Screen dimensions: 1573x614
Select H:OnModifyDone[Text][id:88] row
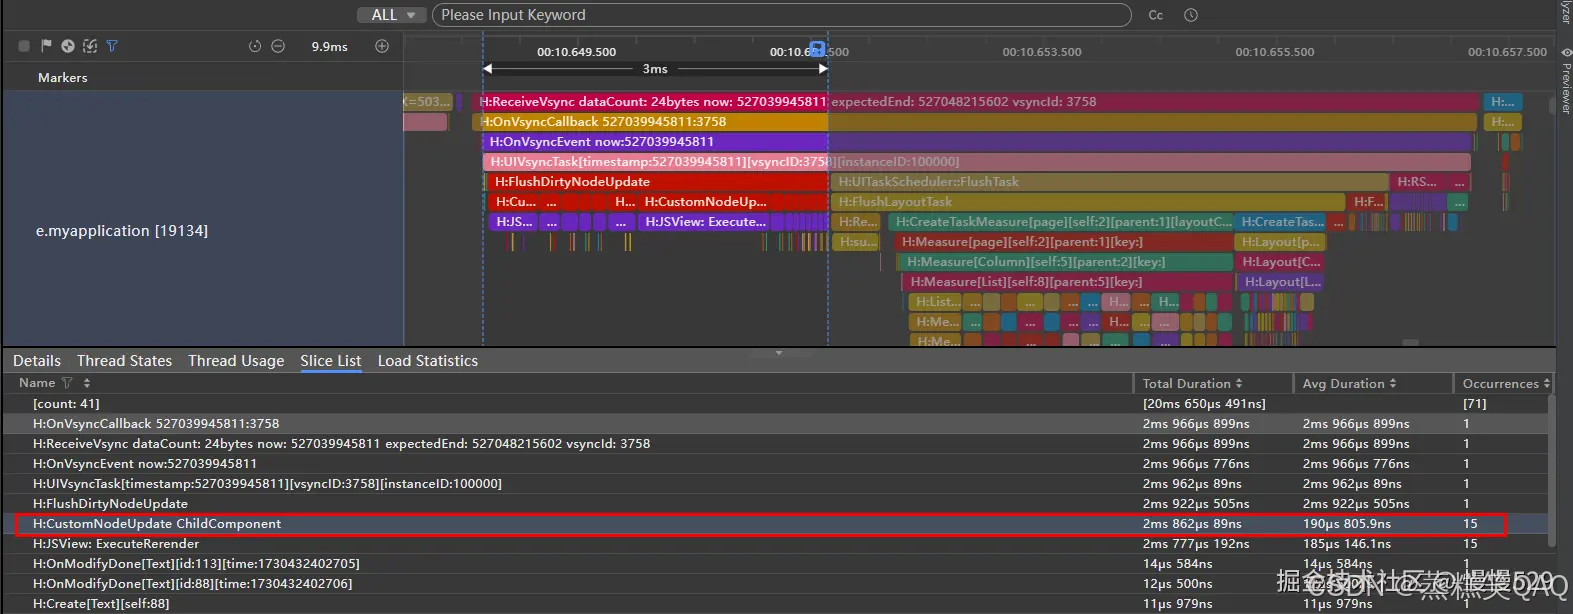pyautogui.click(x=776, y=584)
